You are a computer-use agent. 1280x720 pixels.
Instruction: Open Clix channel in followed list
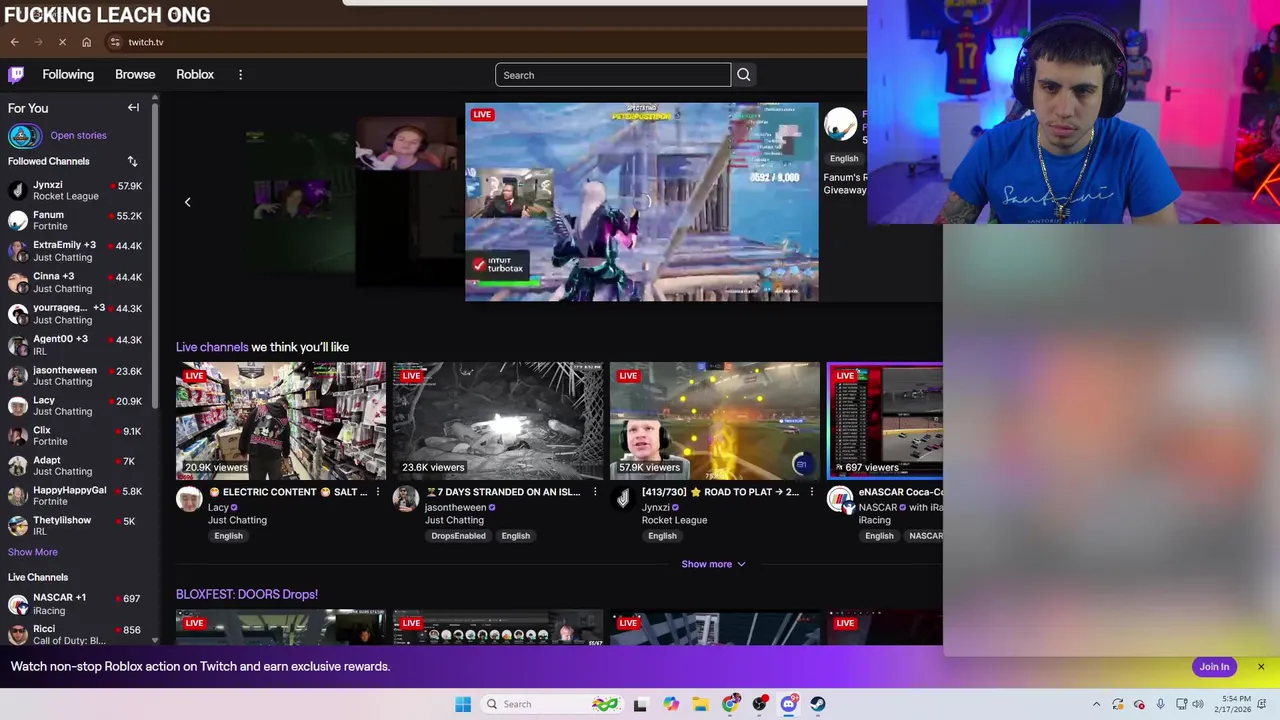(76, 436)
